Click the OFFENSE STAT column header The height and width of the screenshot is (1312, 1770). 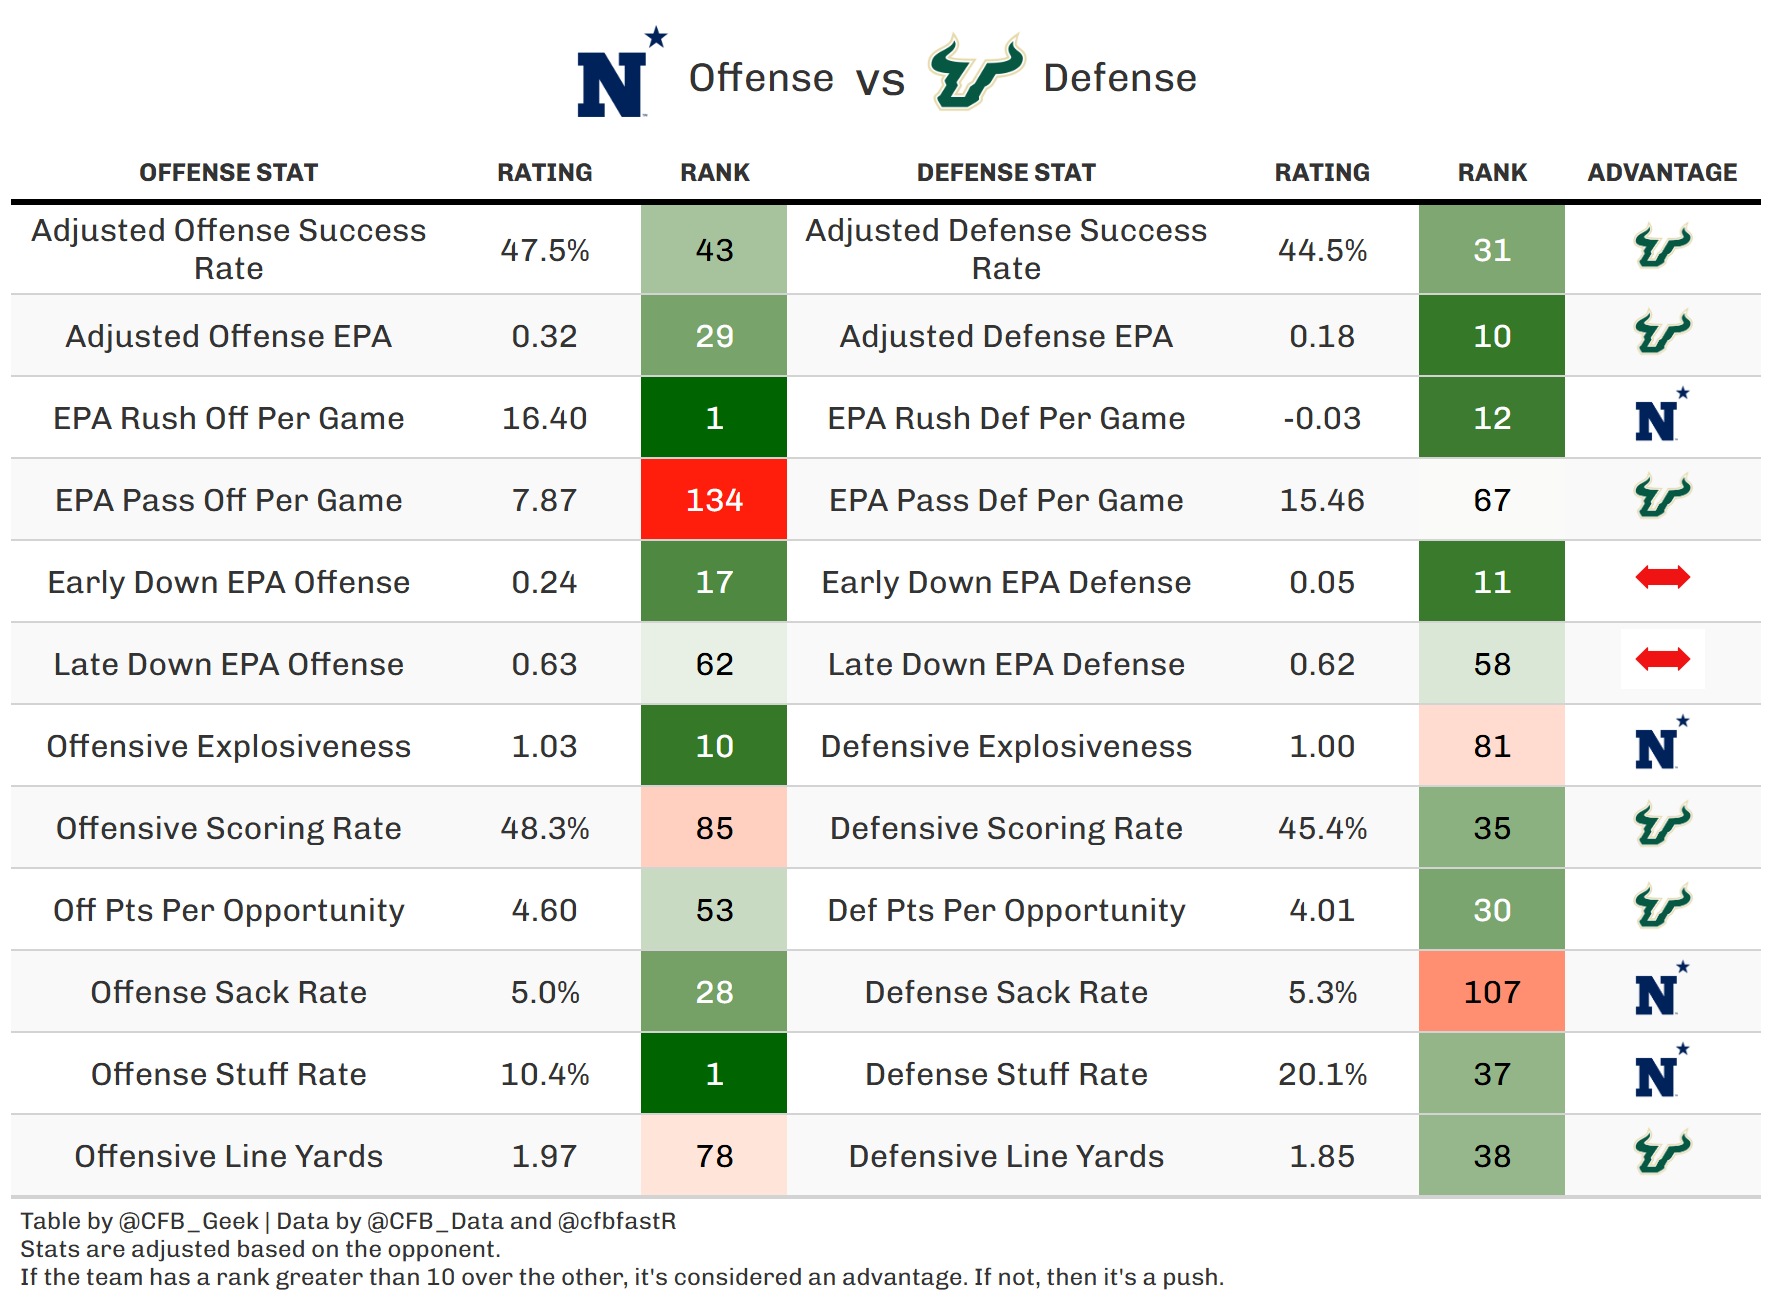pos(228,173)
